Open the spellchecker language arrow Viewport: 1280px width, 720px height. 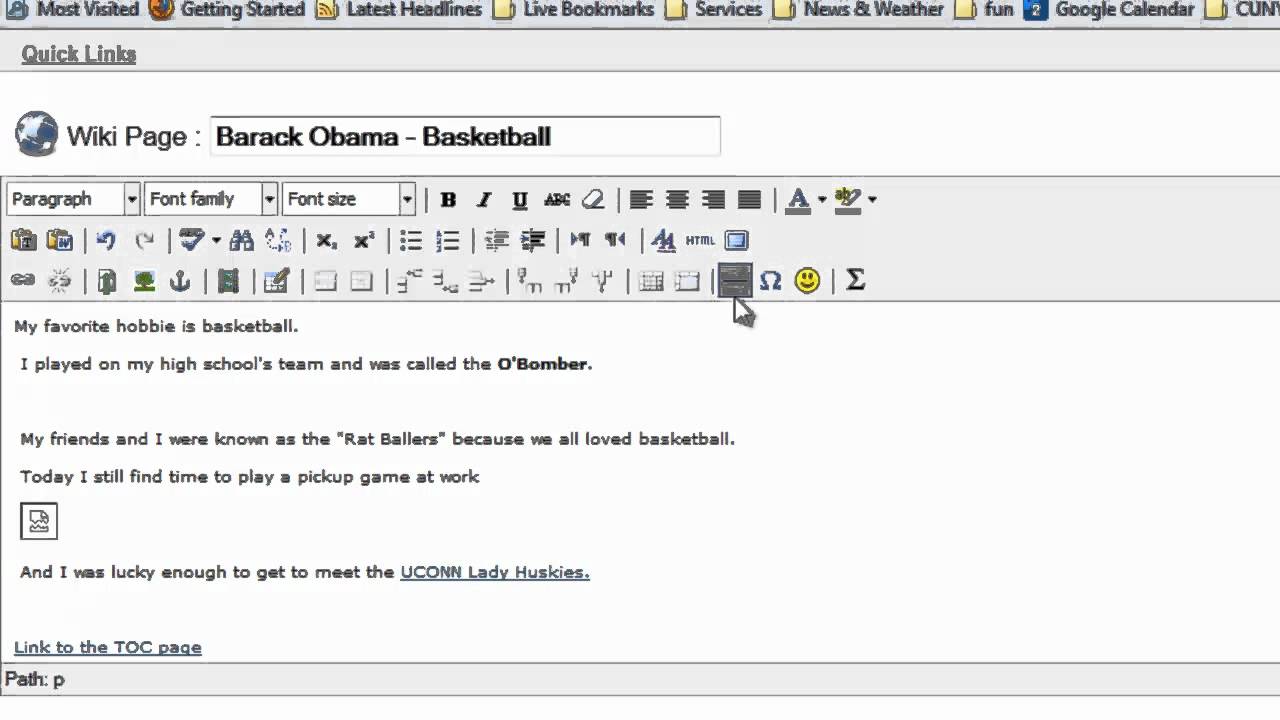[x=216, y=240]
